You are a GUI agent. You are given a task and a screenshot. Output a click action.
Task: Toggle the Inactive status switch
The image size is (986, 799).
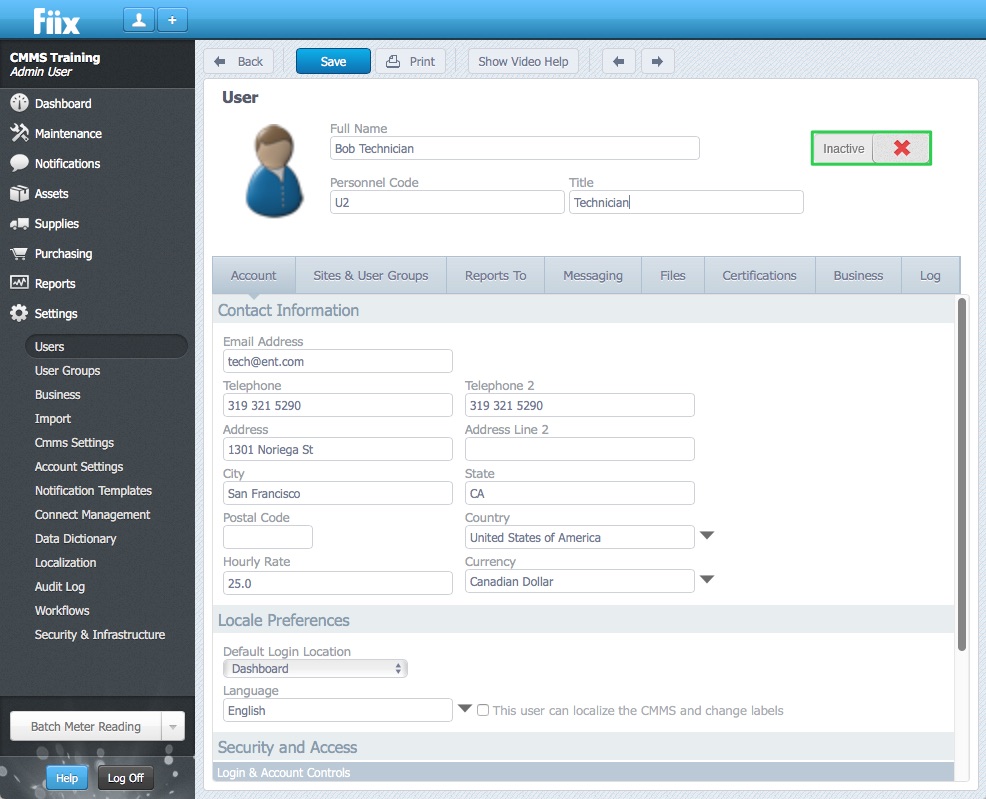pos(872,148)
